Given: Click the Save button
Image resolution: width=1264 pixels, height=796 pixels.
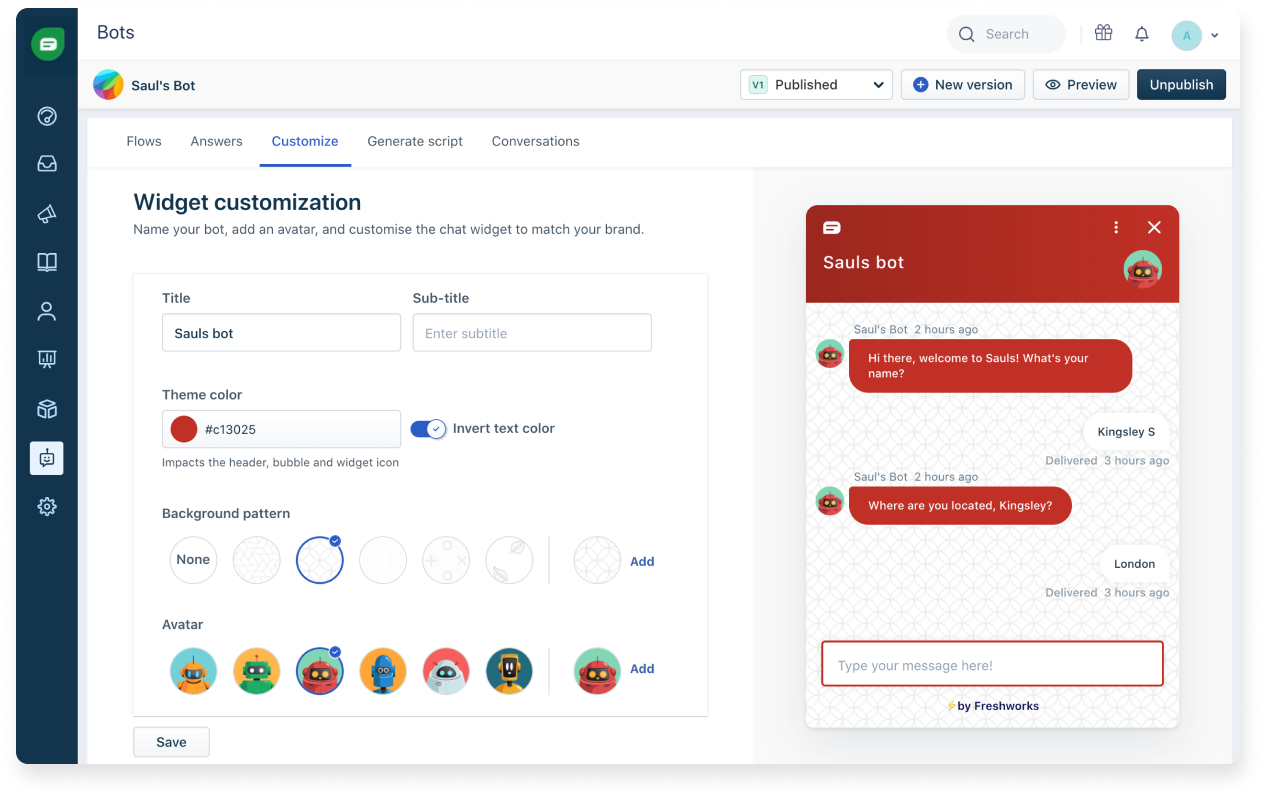Looking at the screenshot, I should (171, 742).
